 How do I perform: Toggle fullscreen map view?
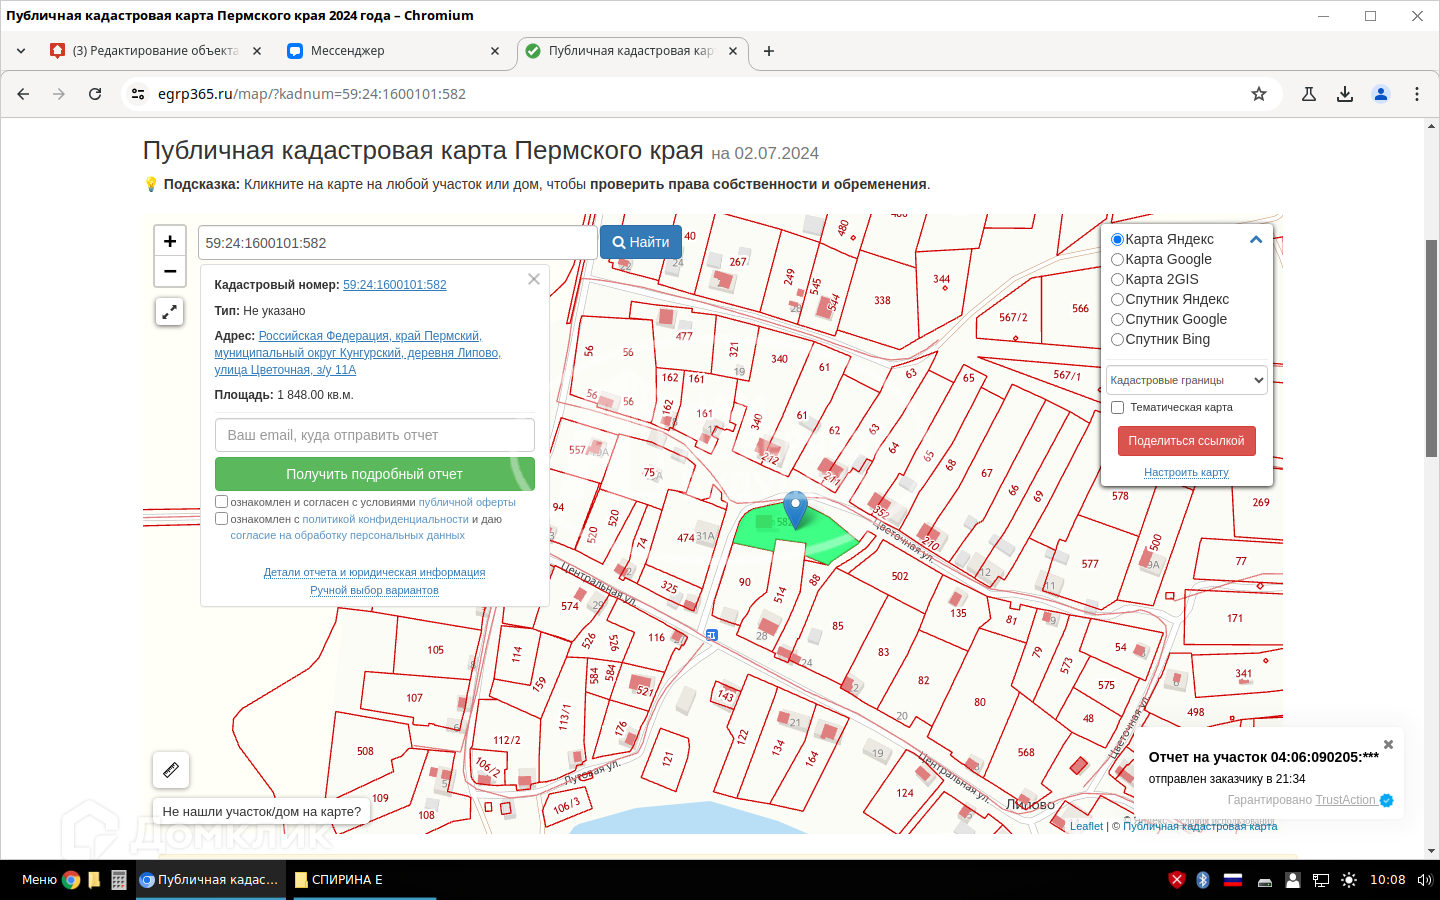170,312
